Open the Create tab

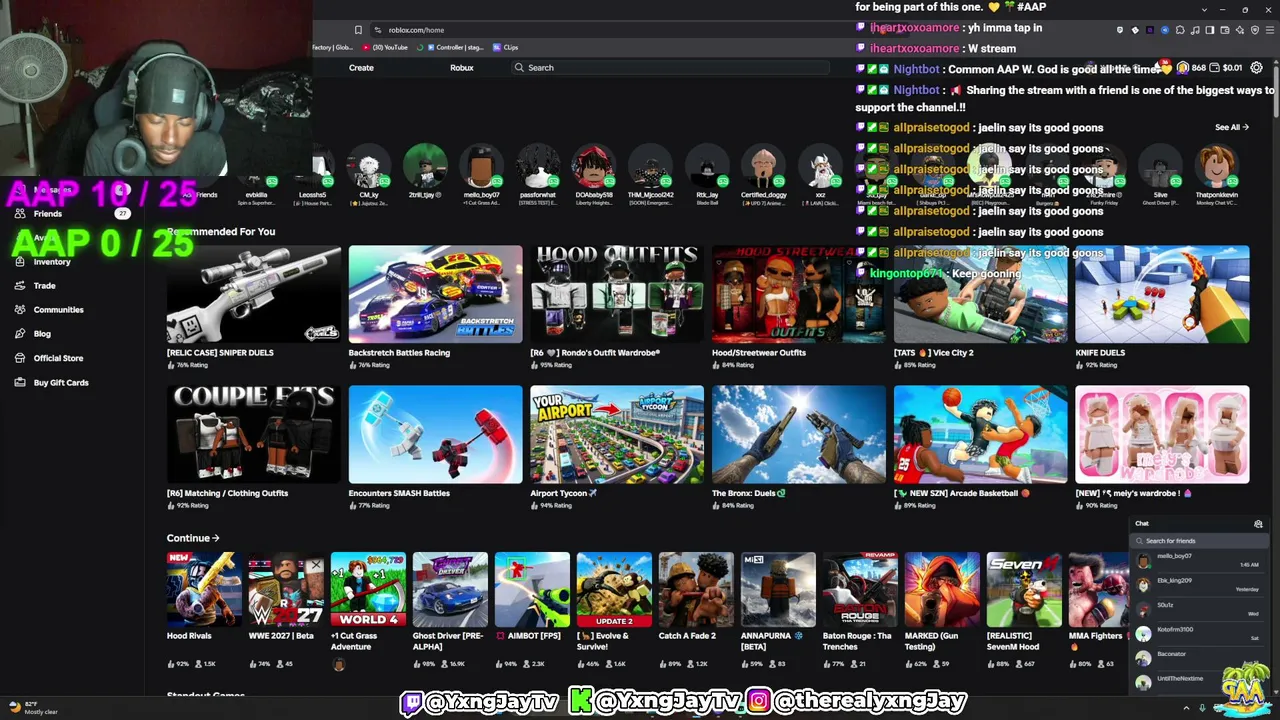pos(361,68)
